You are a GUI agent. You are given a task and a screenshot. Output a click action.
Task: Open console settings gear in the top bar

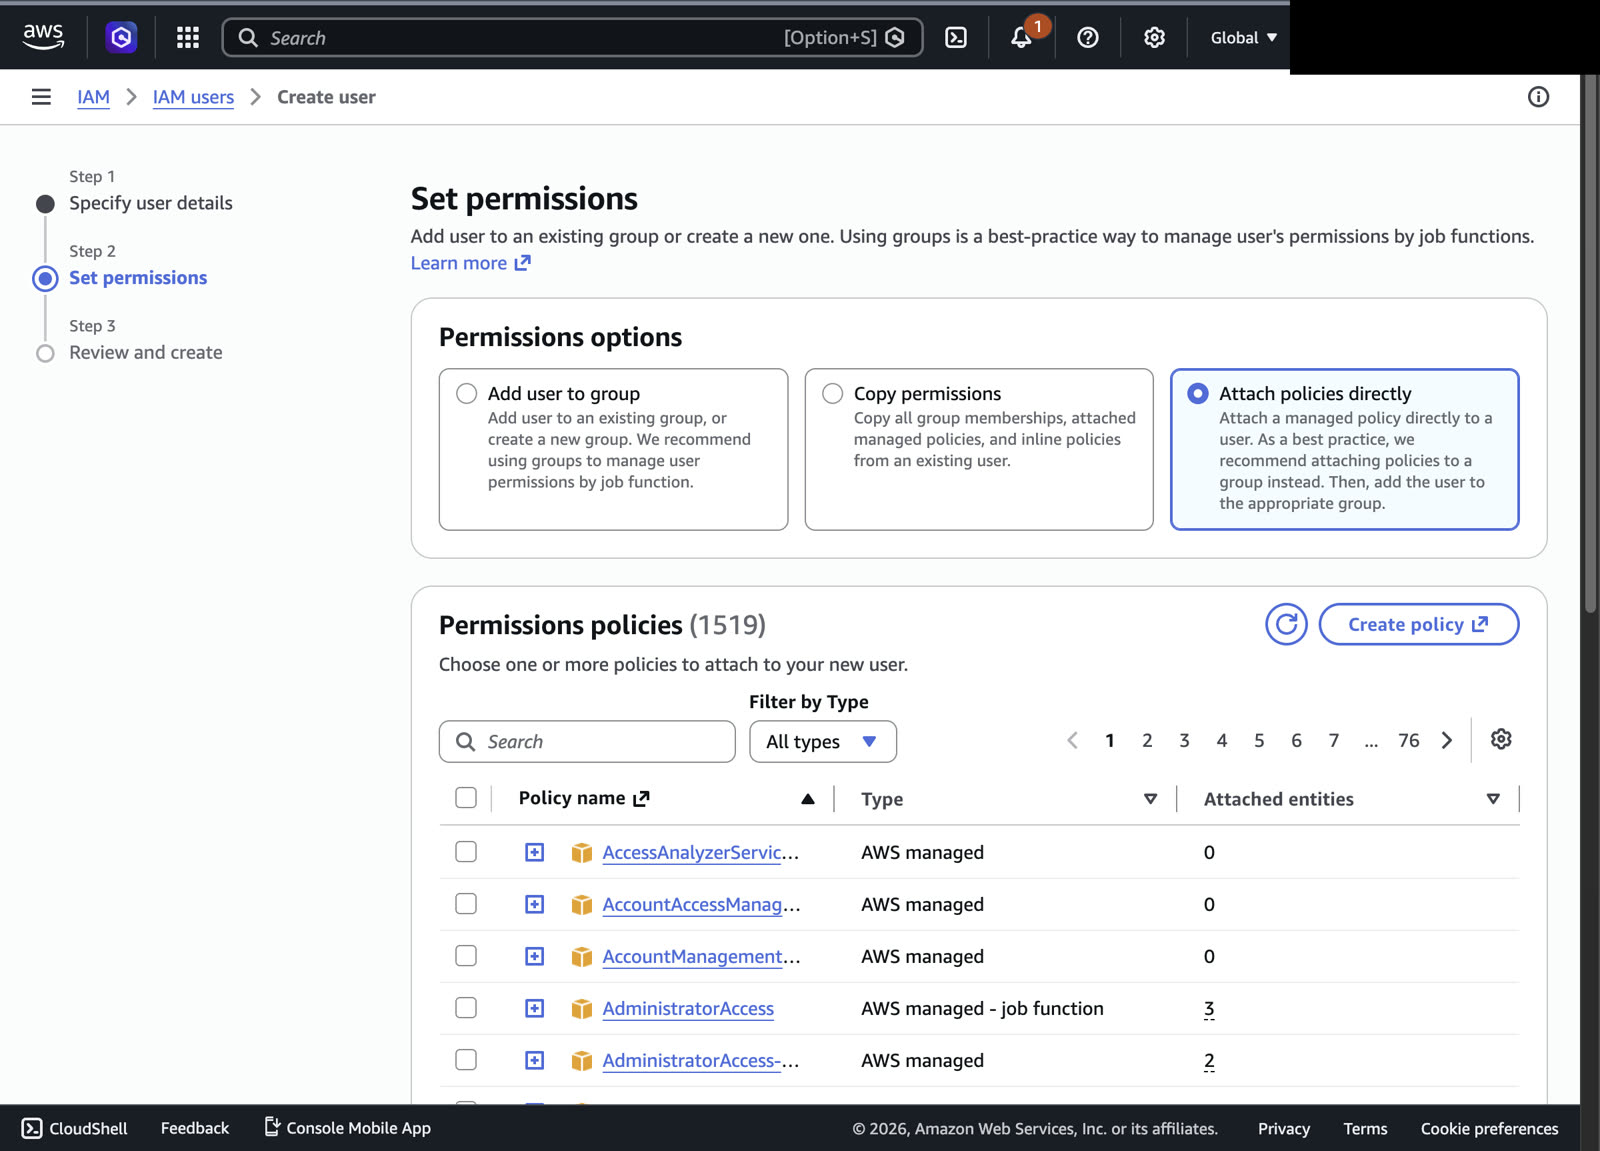[1154, 37]
